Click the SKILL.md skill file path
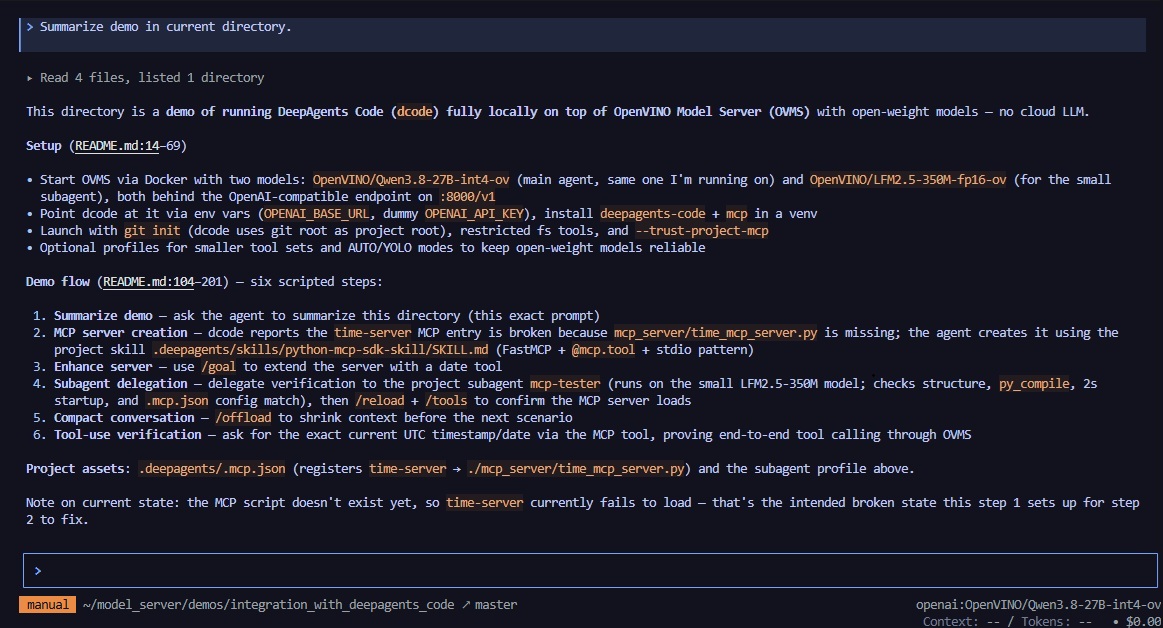1163x628 pixels. [x=320, y=349]
